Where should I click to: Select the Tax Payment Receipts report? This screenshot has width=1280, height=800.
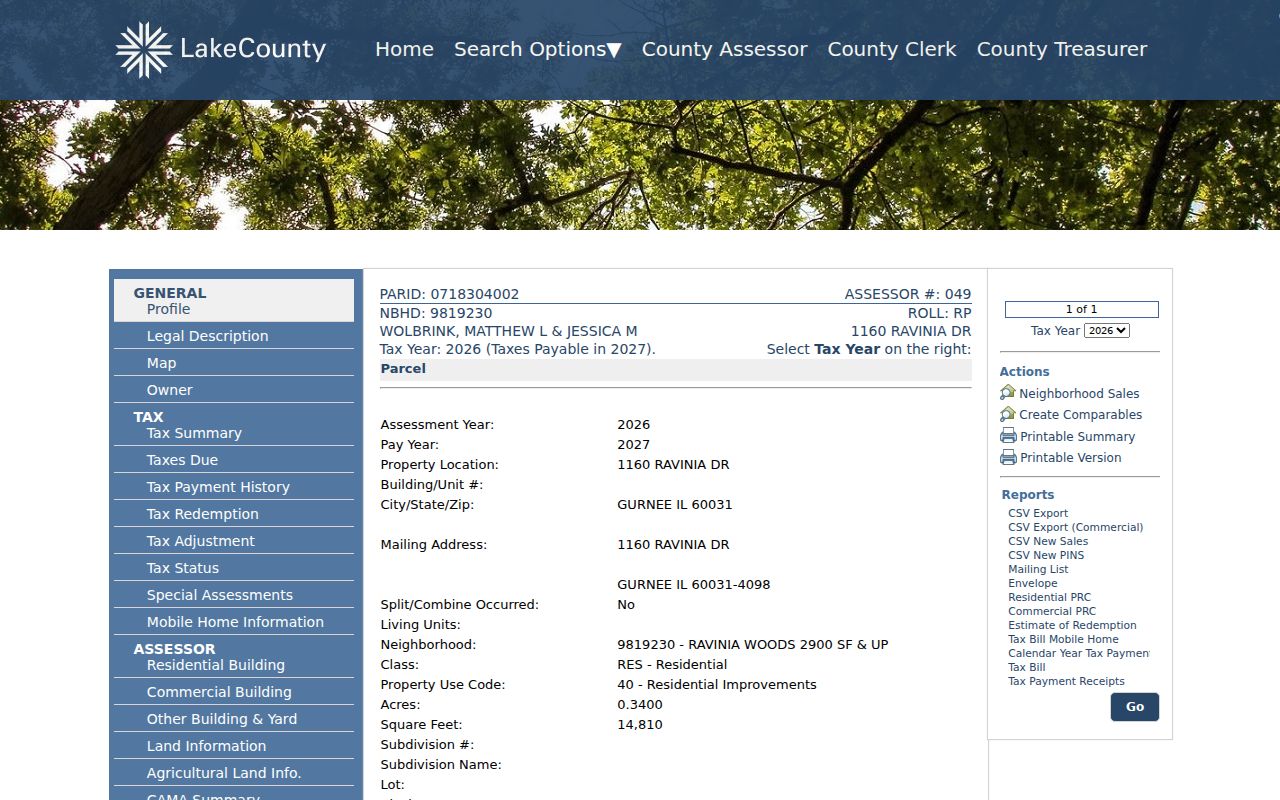[x=1066, y=681]
